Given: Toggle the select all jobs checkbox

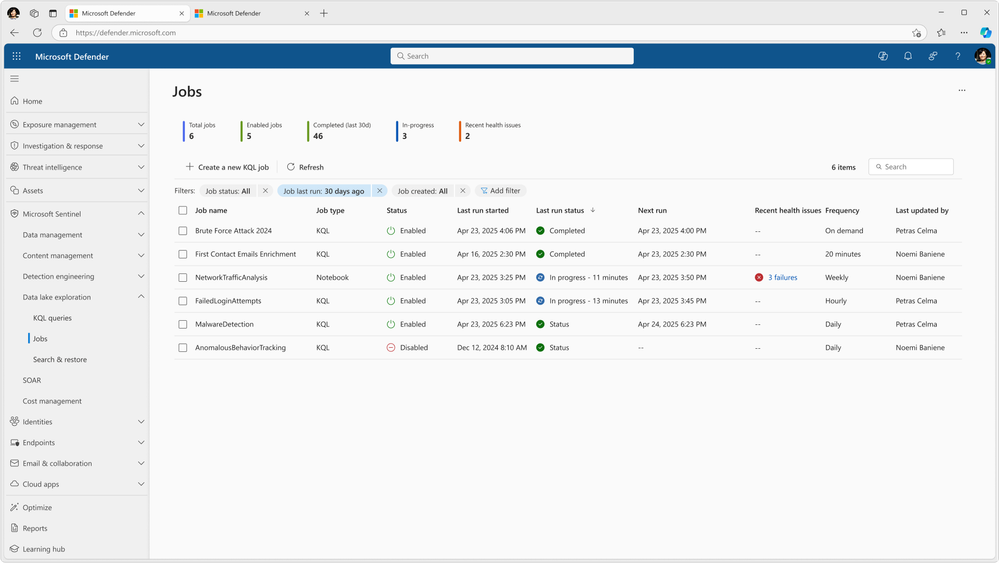Looking at the screenshot, I should pos(183,210).
